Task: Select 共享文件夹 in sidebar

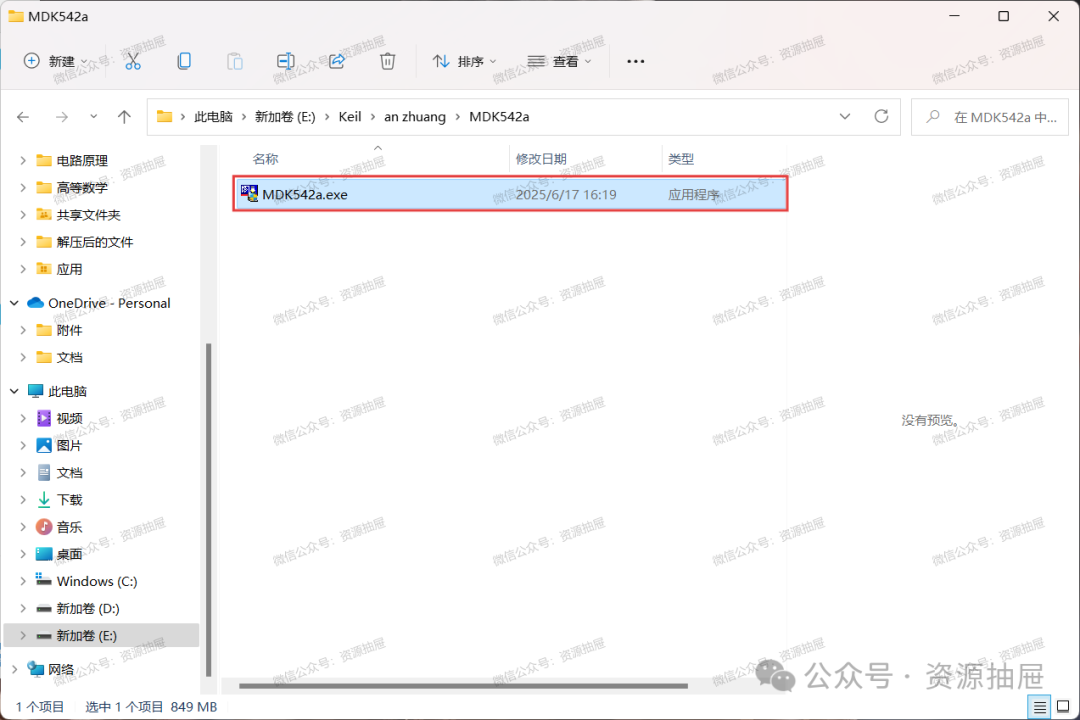Action: tap(88, 215)
